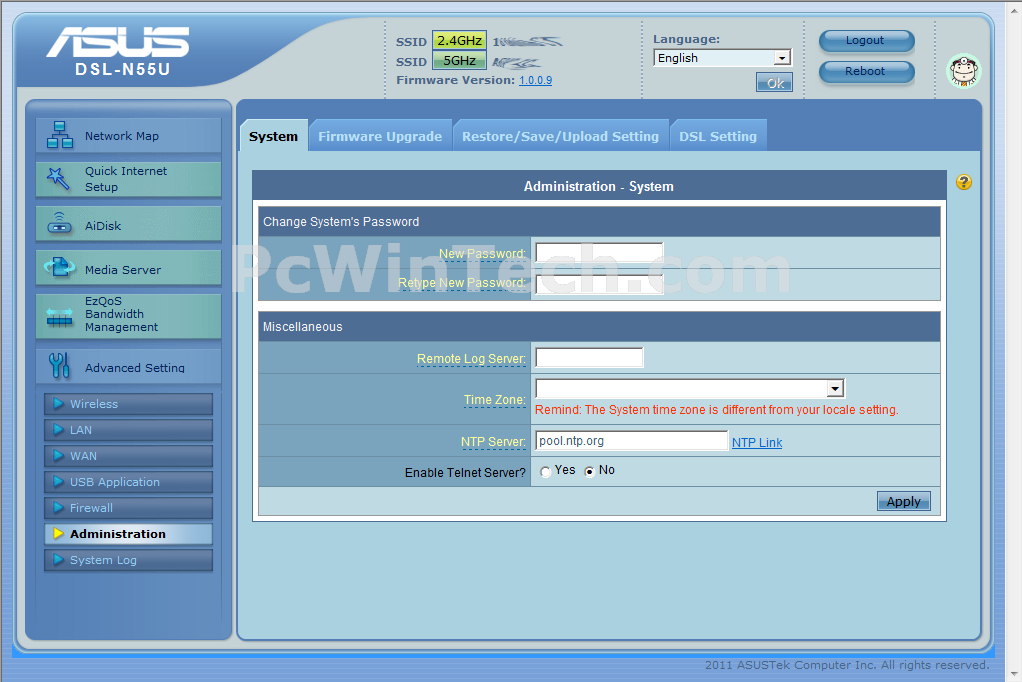1022x682 pixels.
Task: Click the Time Zone help label
Action: [495, 400]
